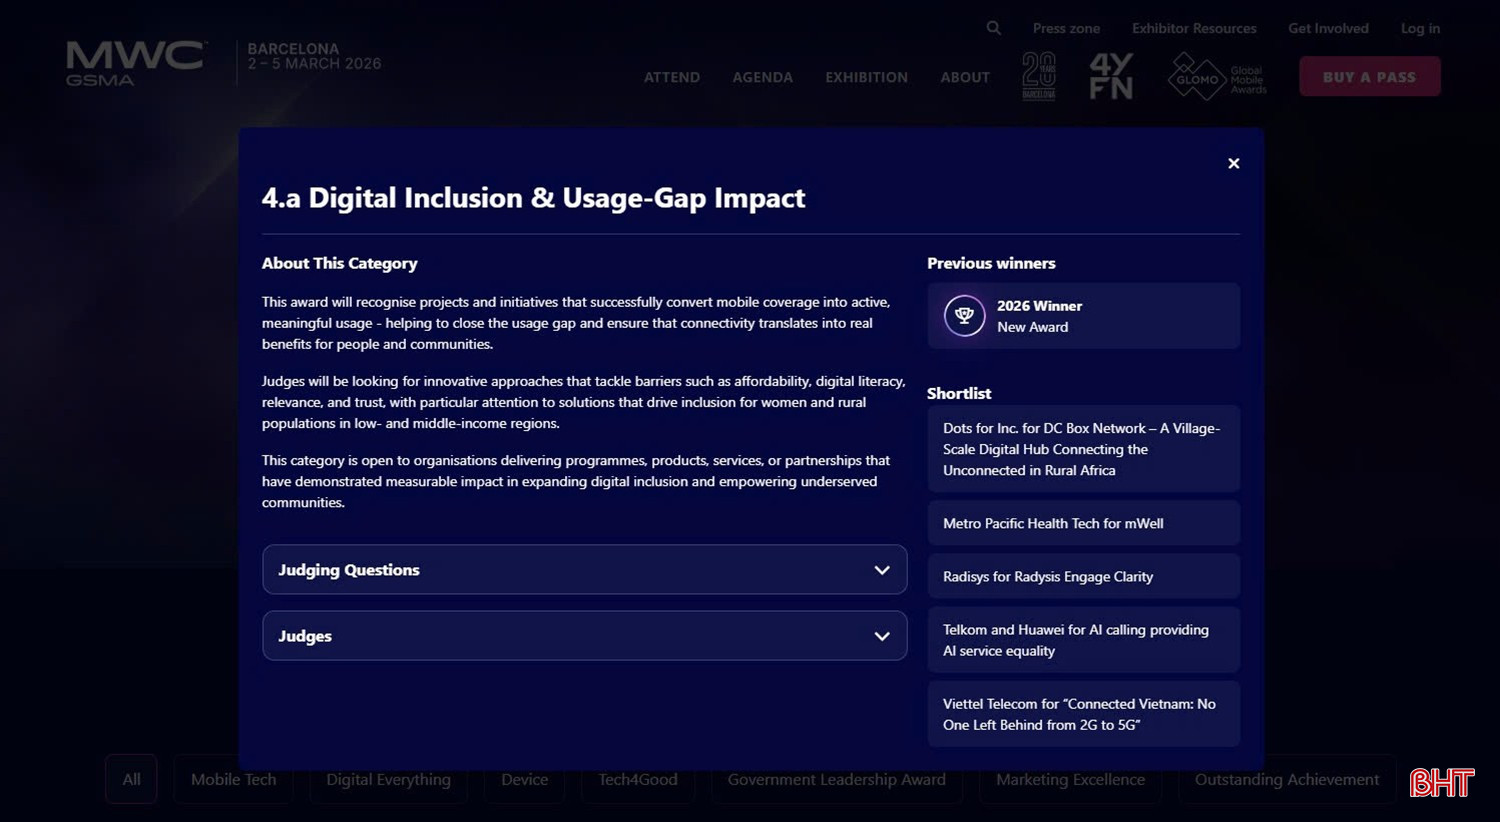Expand the Judges section
The width and height of the screenshot is (1500, 822).
pos(585,636)
